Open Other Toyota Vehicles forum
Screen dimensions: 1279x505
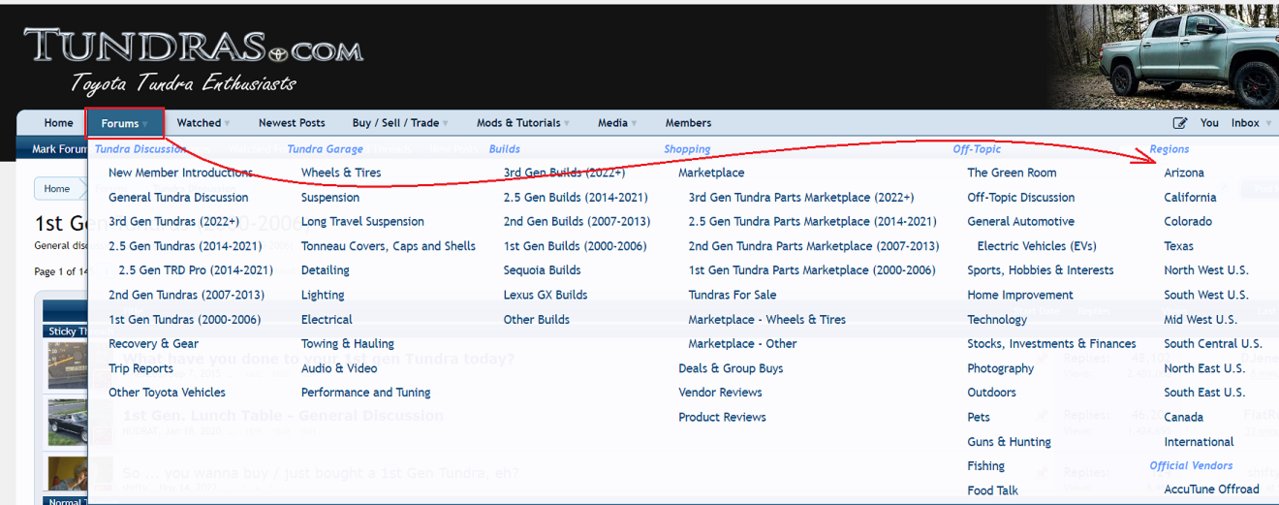[x=167, y=392]
